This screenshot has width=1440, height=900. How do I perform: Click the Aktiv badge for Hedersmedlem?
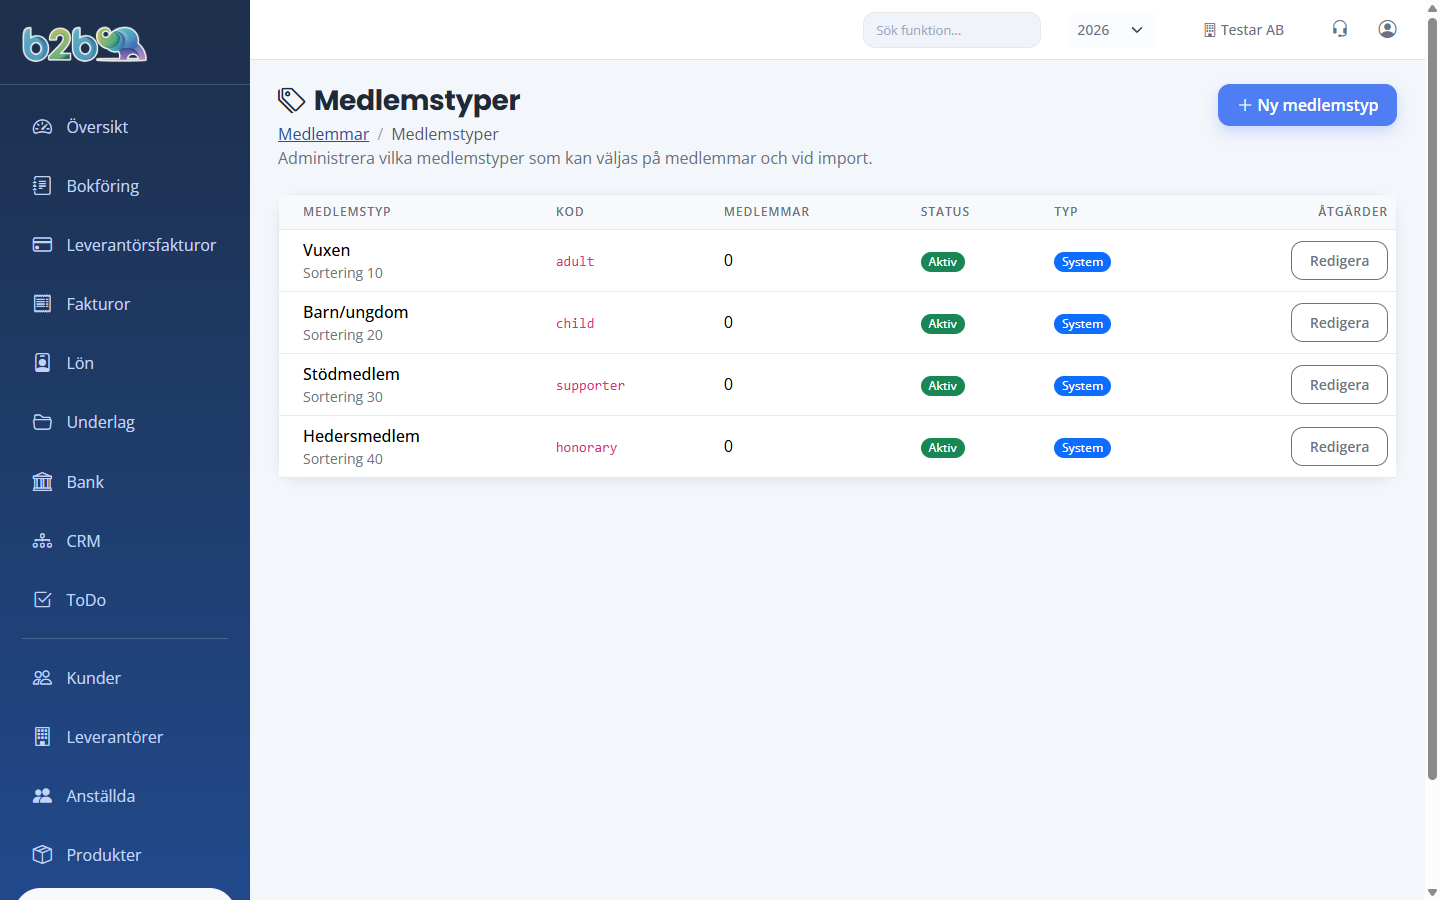coord(942,448)
